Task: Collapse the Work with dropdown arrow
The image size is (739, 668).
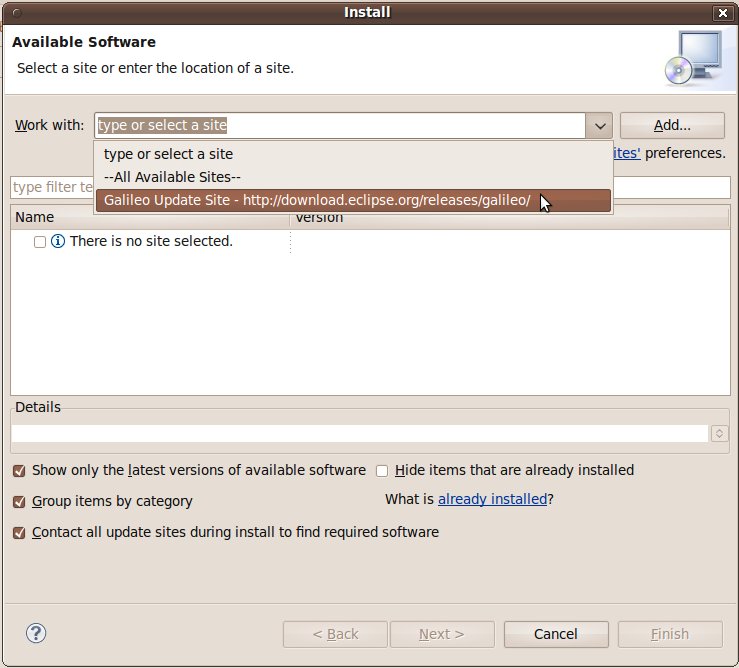Action: (599, 126)
